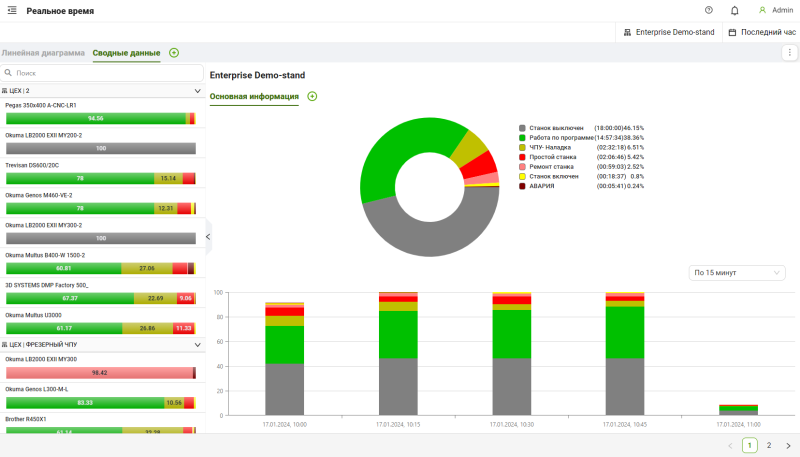Open Последний час time range button
This screenshot has height=457, width=800.
(762, 32)
